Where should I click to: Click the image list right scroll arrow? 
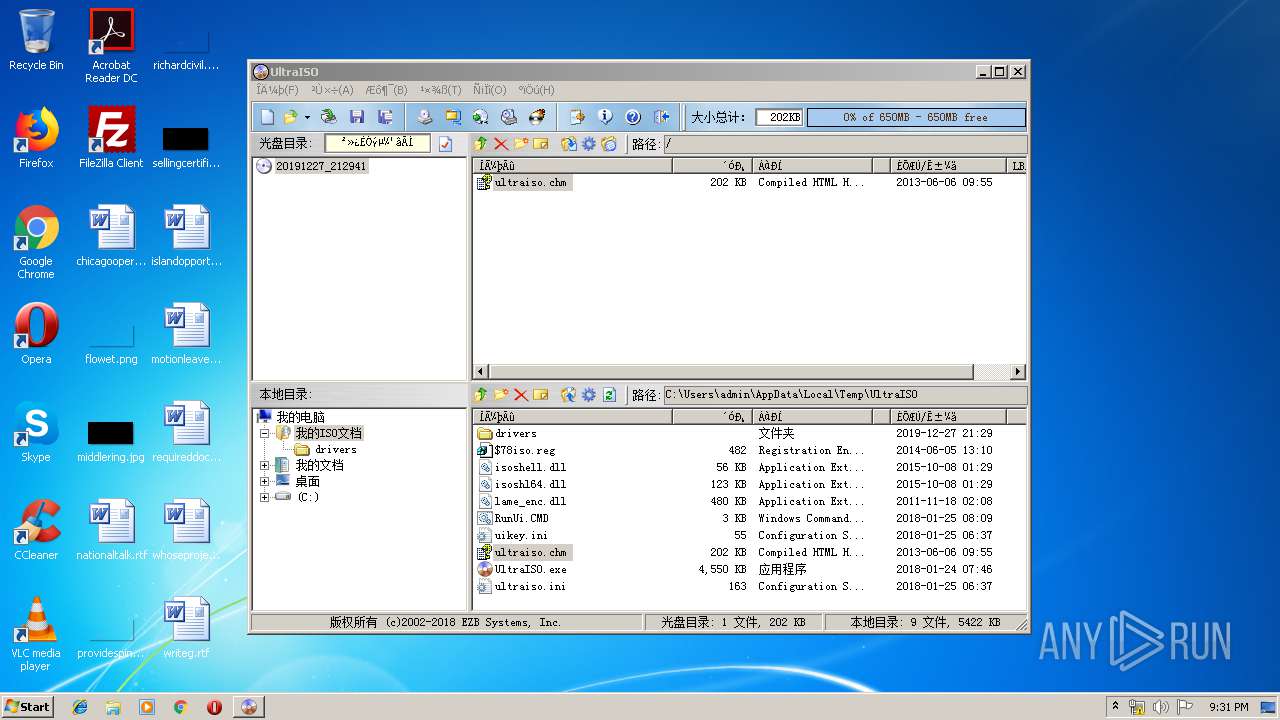click(x=1018, y=372)
